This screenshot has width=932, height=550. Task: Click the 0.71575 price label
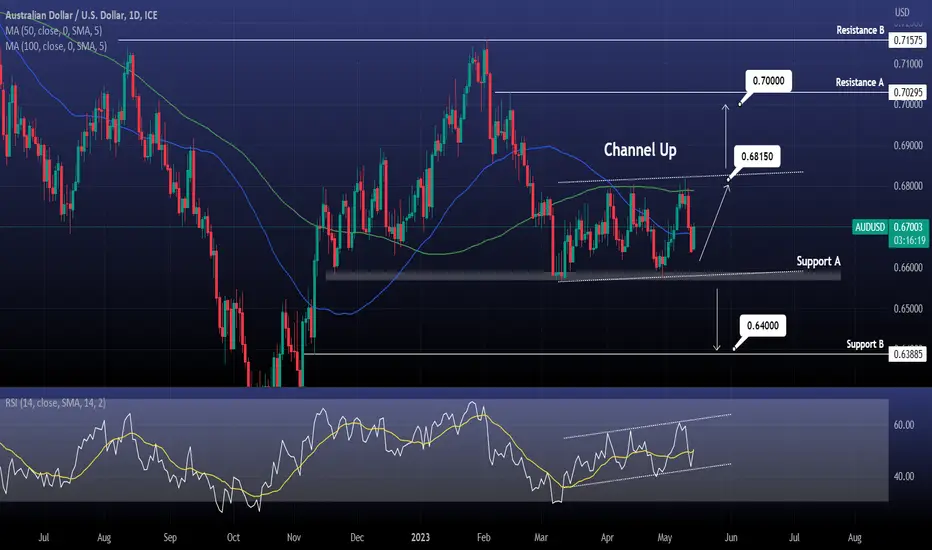(908, 40)
